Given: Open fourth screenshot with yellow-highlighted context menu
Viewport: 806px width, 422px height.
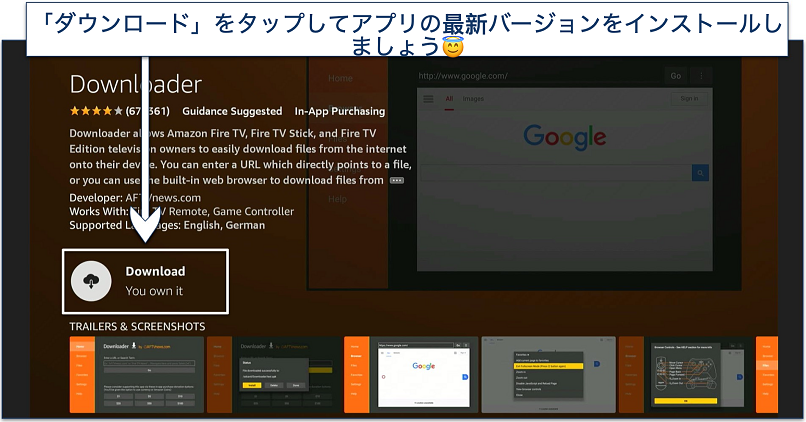Looking at the screenshot, I should (x=548, y=375).
